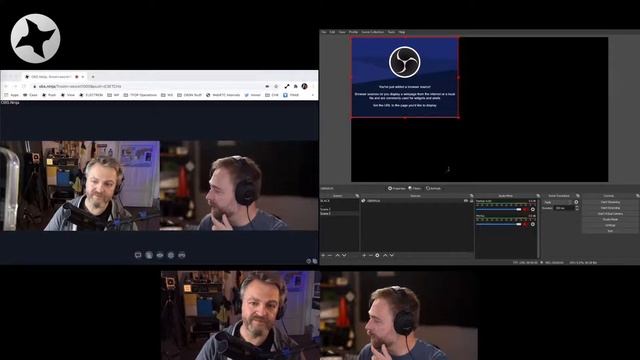This screenshot has width=640, height=360.
Task: Bookmark page with the star icon
Action: click(276, 87)
